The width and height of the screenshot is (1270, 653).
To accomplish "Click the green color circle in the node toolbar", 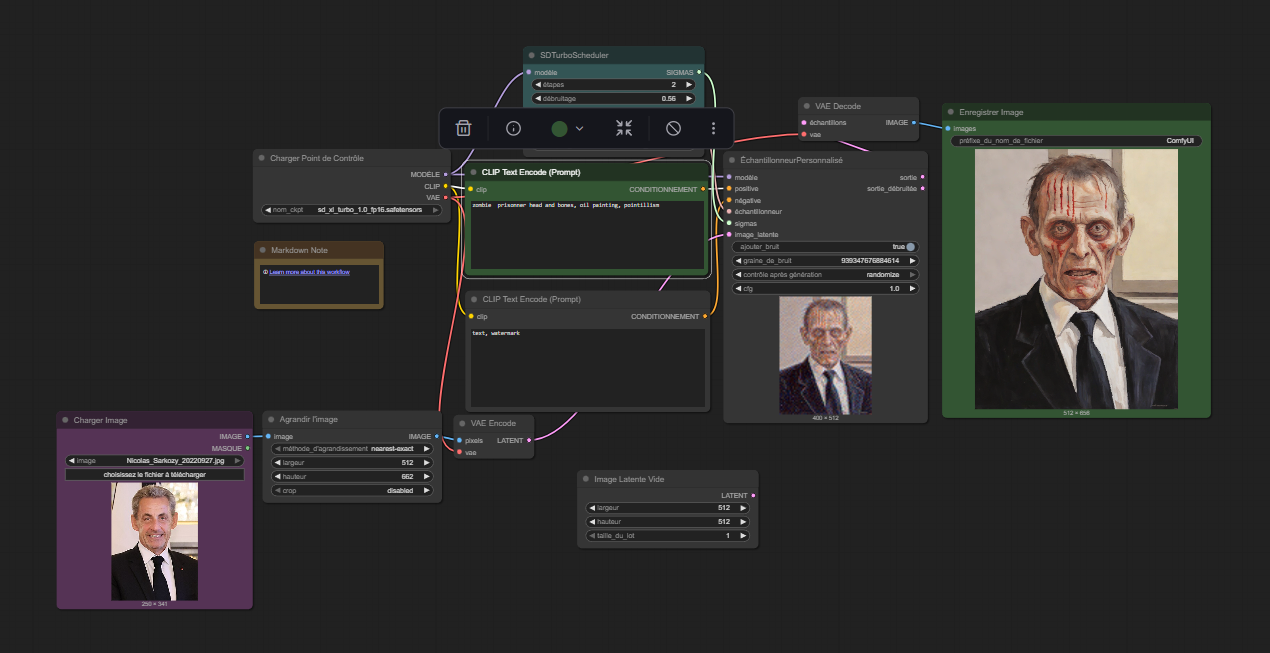I will point(559,128).
